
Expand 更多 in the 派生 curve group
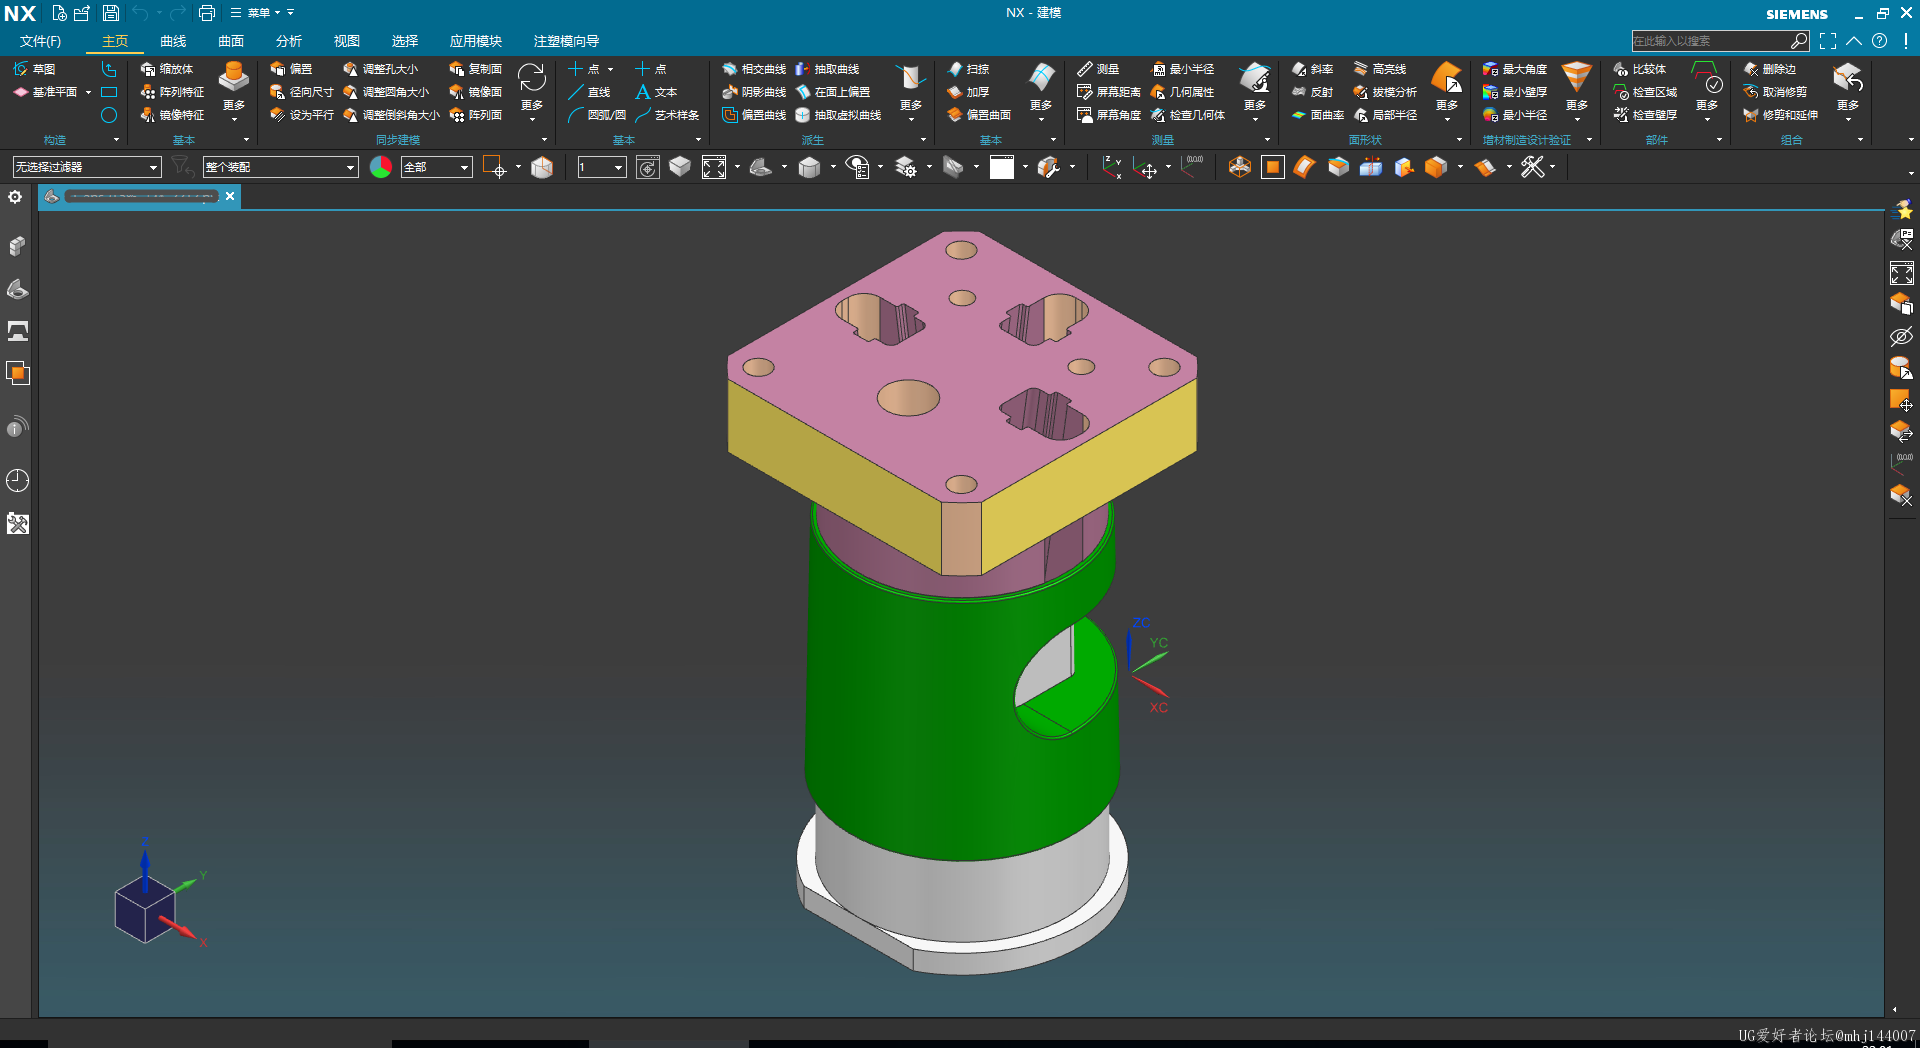[910, 92]
